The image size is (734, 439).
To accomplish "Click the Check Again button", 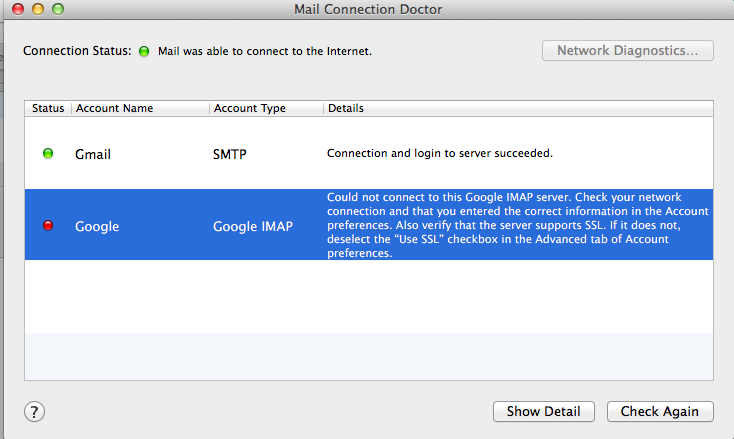I will pyautogui.click(x=660, y=411).
